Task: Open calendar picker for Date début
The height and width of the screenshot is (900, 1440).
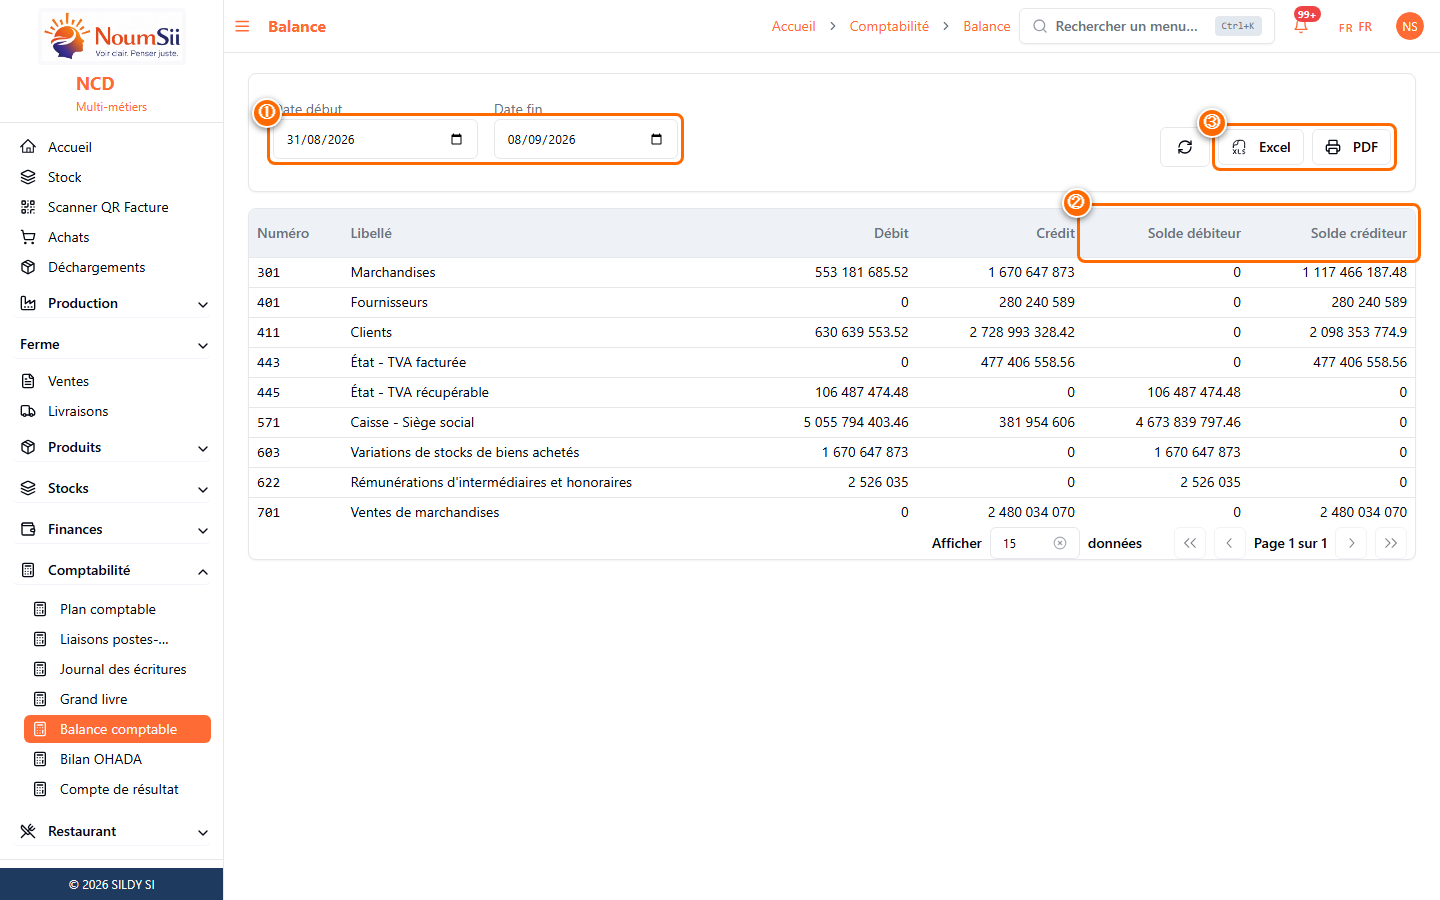Action: (x=456, y=139)
